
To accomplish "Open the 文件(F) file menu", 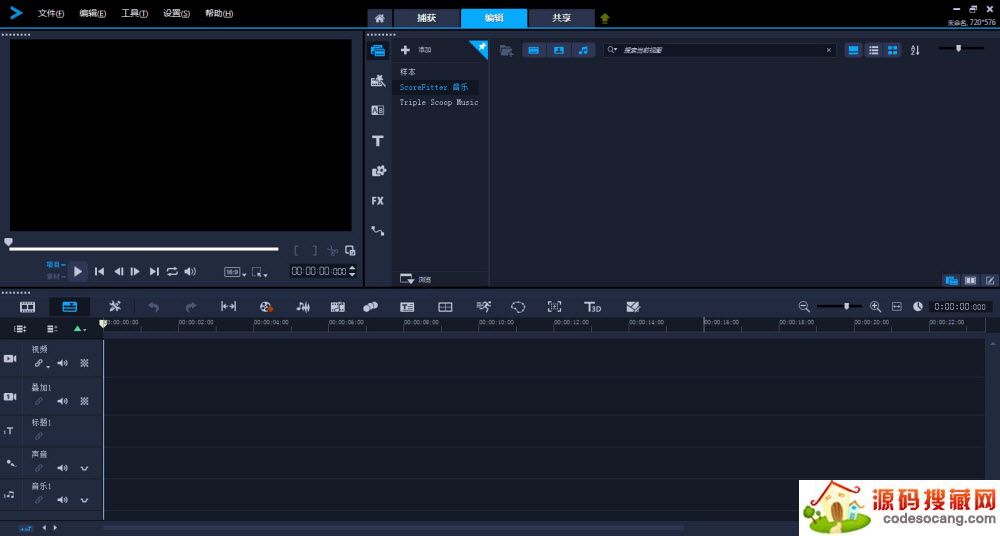I will [50, 14].
